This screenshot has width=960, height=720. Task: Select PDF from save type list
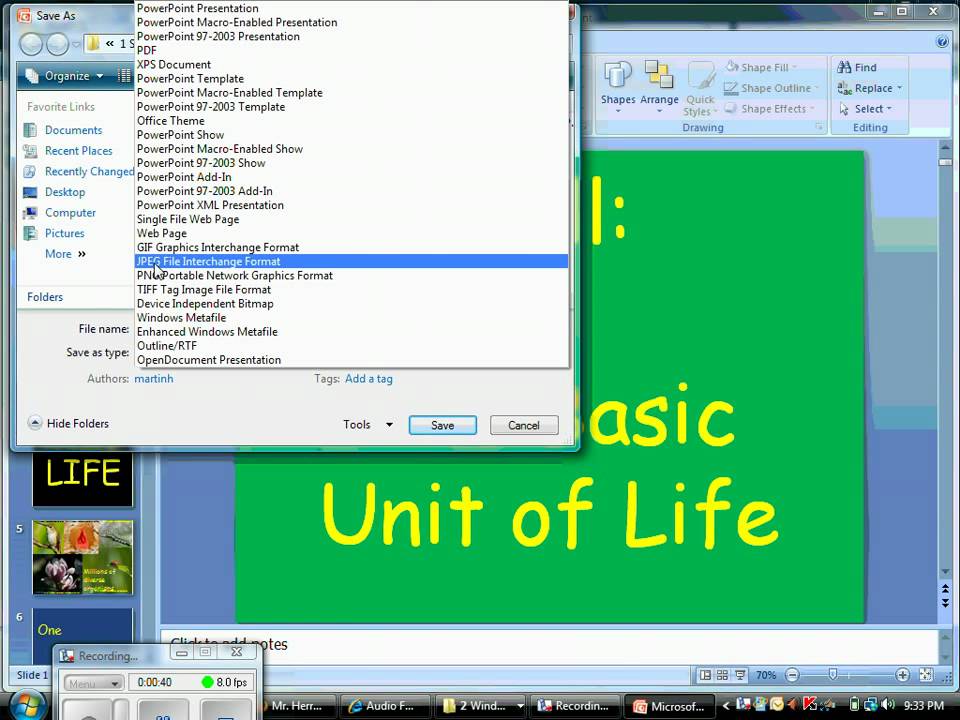[x=351, y=50]
